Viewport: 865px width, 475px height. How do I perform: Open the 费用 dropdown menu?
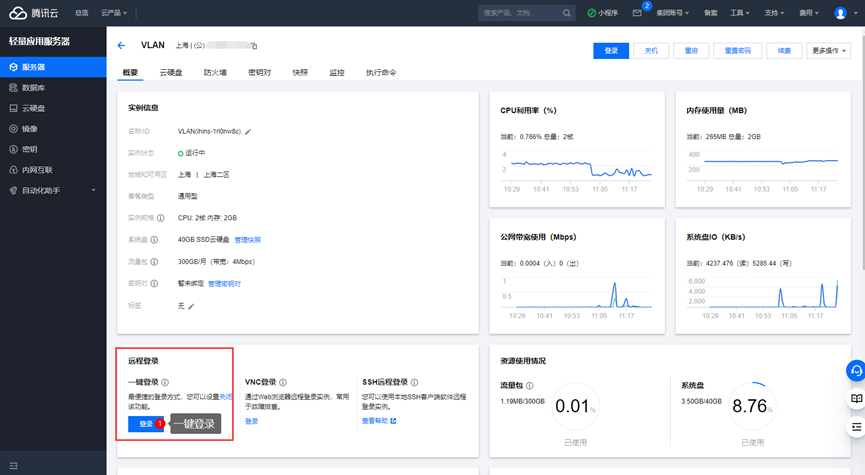point(809,13)
